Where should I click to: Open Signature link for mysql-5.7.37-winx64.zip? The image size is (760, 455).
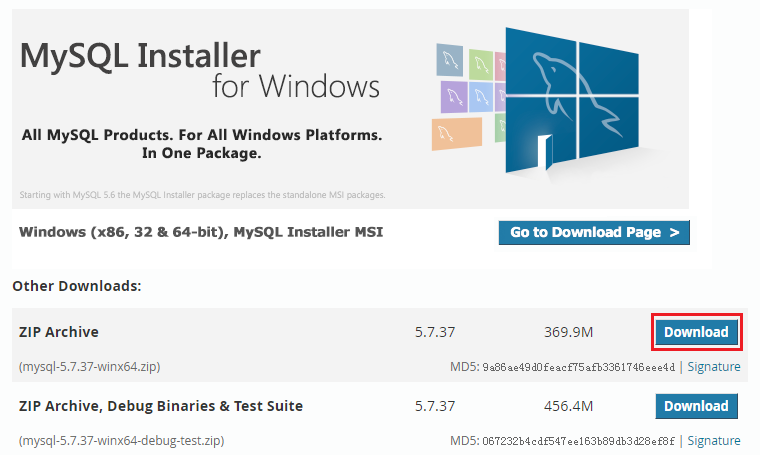[713, 367]
